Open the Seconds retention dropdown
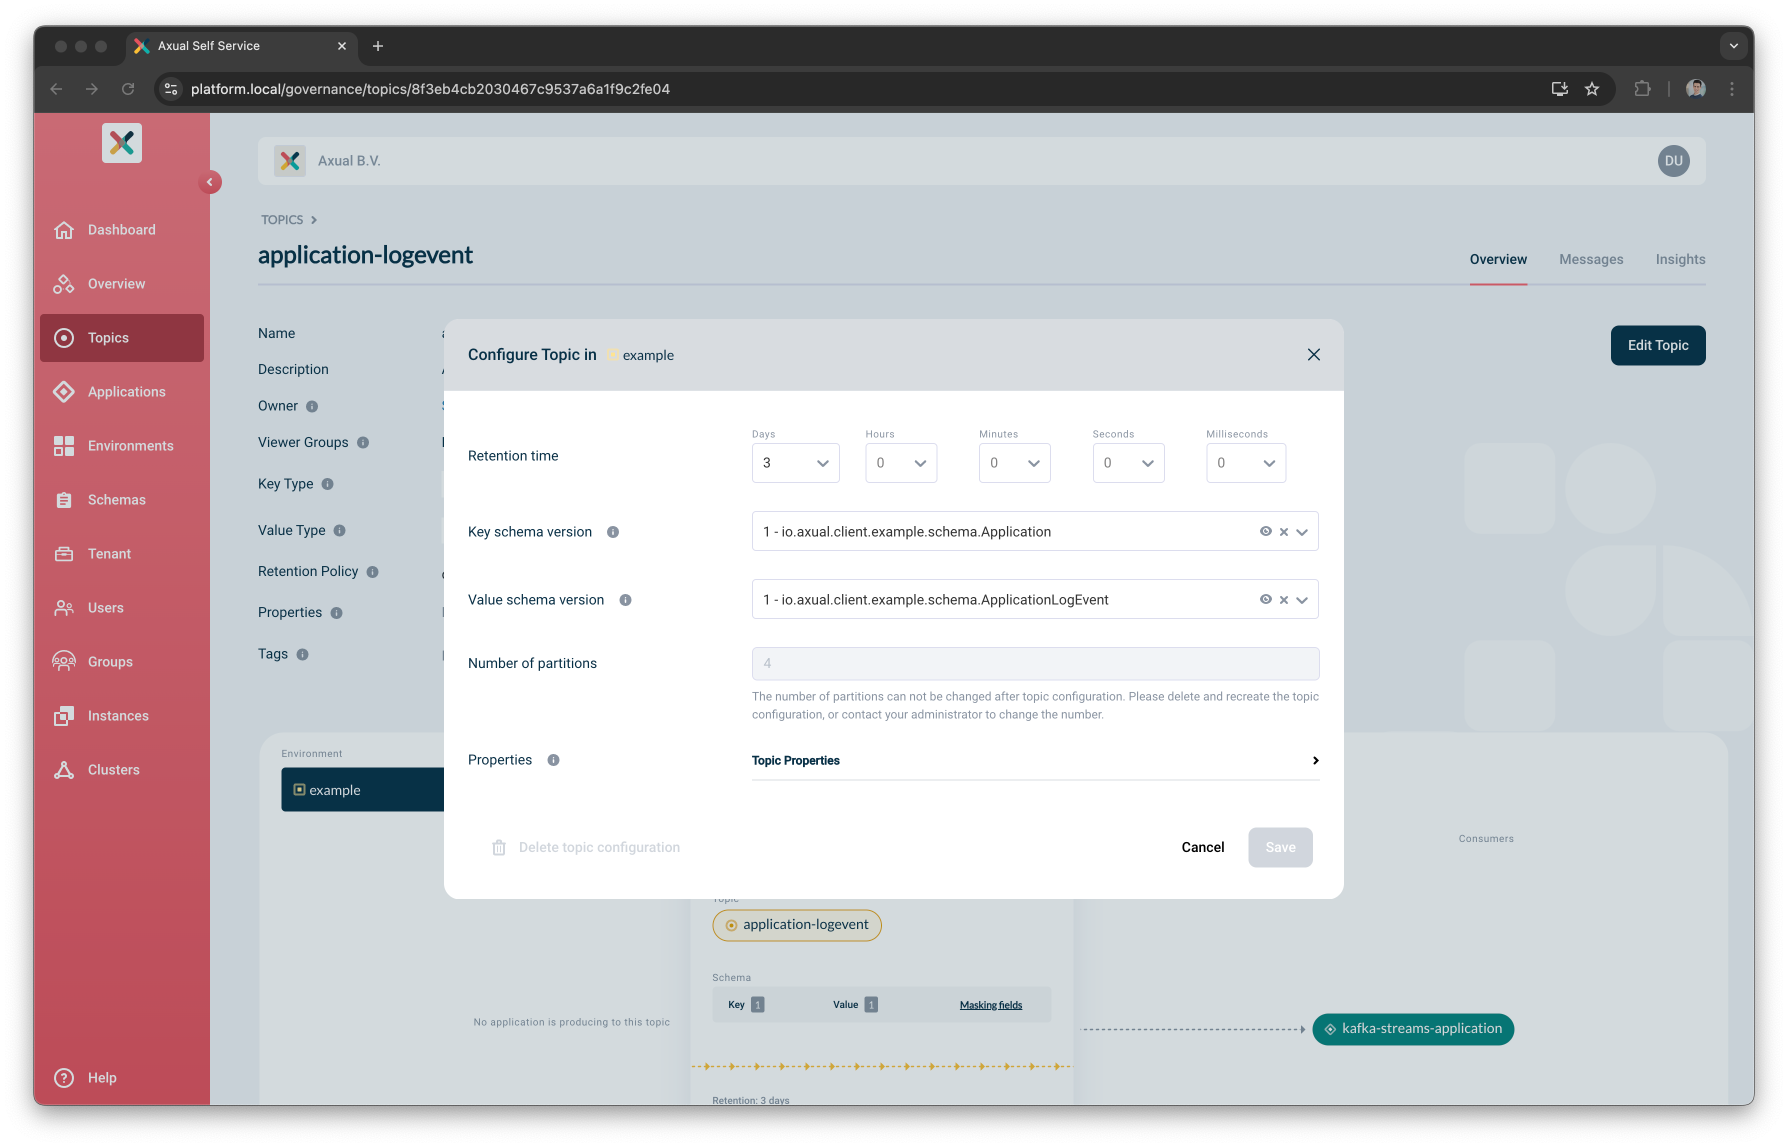Image resolution: width=1788 pixels, height=1147 pixels. [x=1128, y=463]
